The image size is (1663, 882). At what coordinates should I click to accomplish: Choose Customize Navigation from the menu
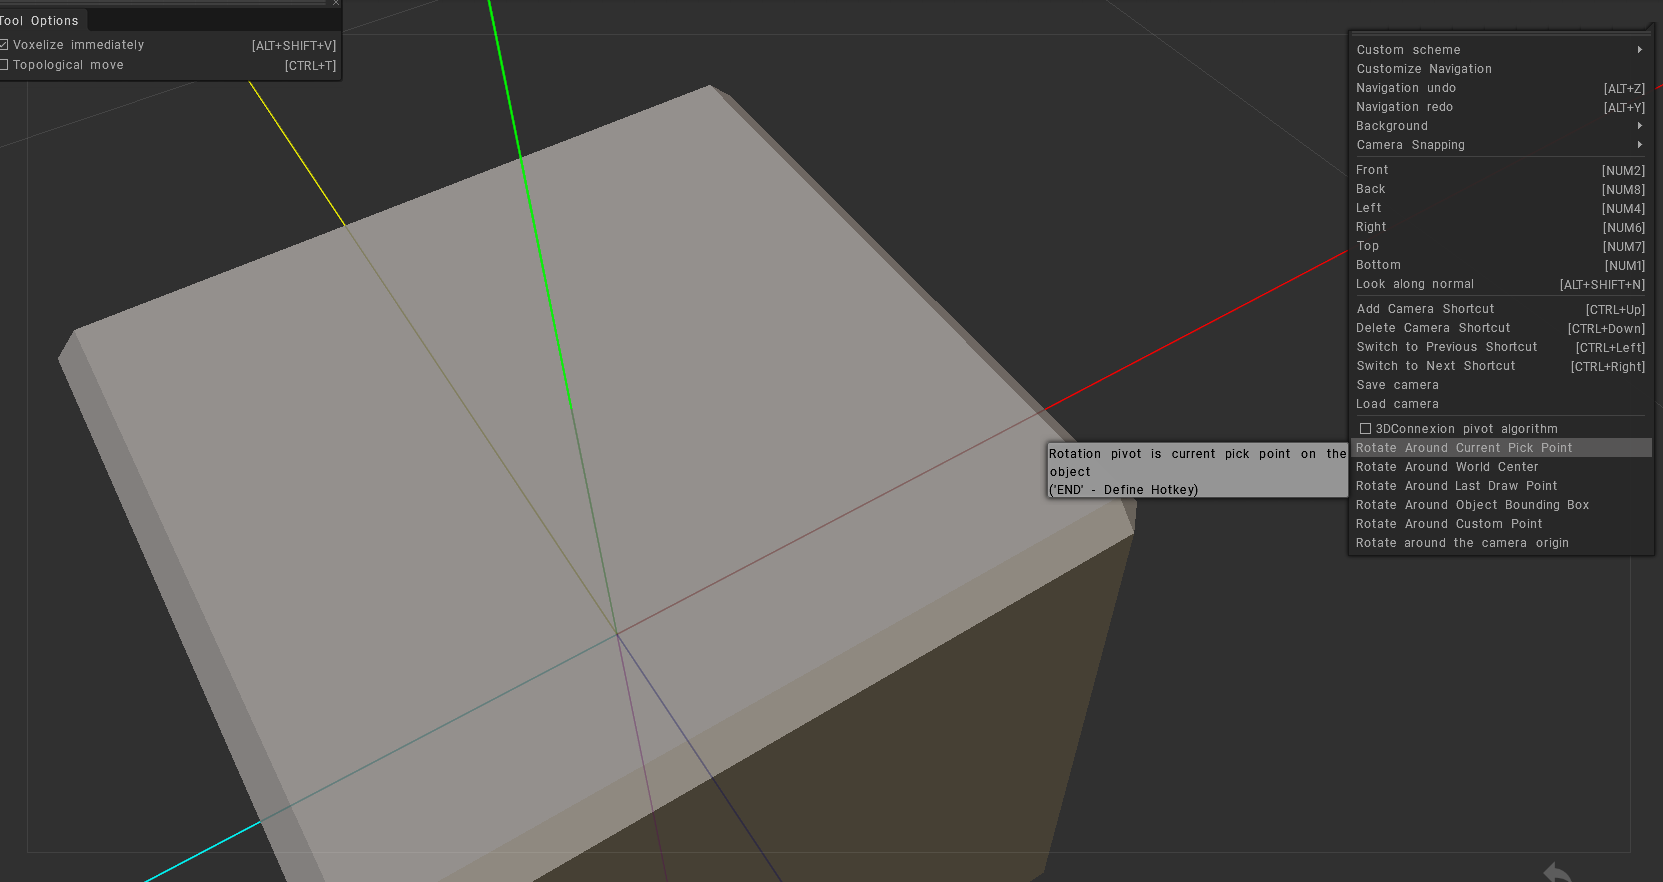1423,69
